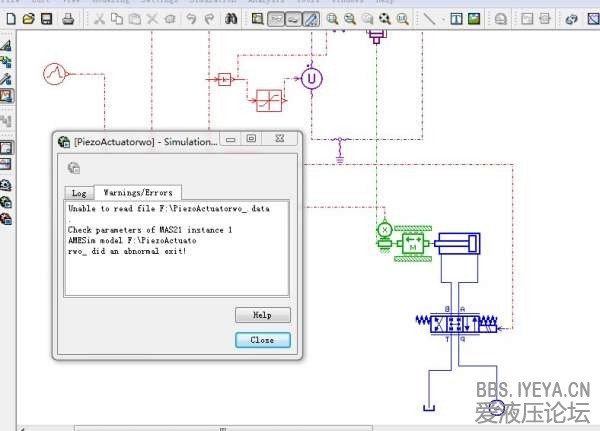Click the zoom in magnifier icon

pyautogui.click(x=332, y=19)
